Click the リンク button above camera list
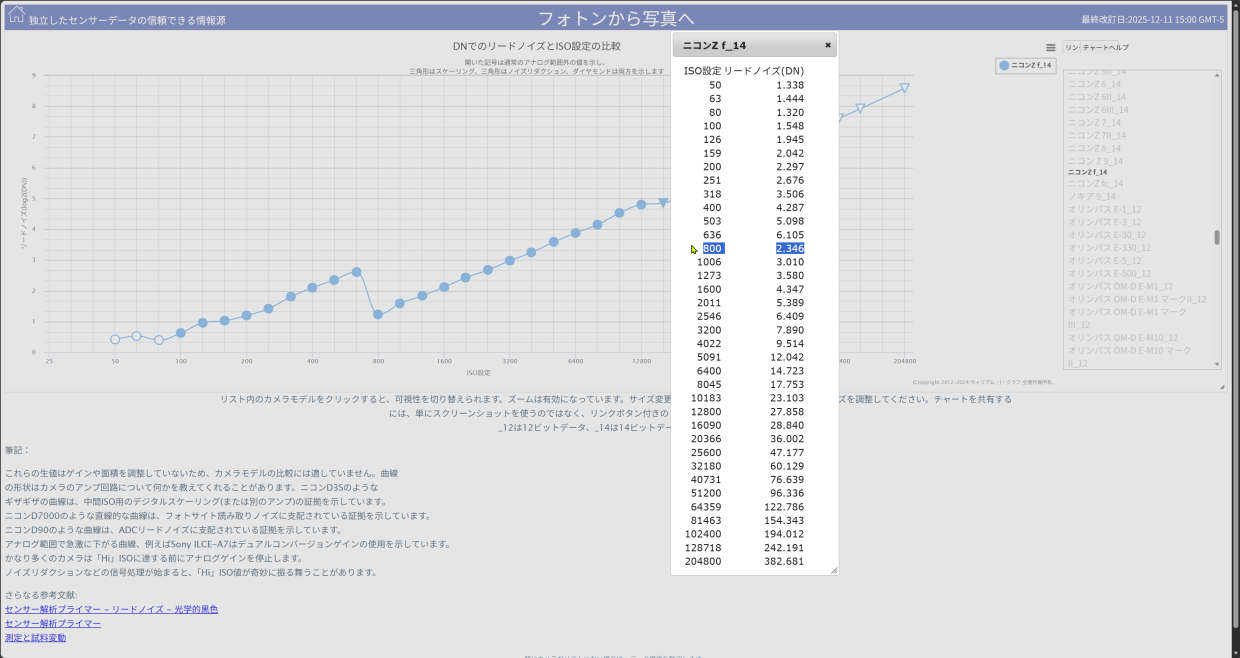This screenshot has width=1240, height=658. [1071, 47]
